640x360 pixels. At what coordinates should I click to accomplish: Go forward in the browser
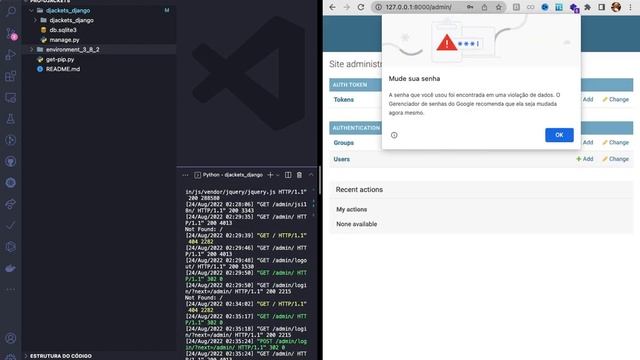347,7
